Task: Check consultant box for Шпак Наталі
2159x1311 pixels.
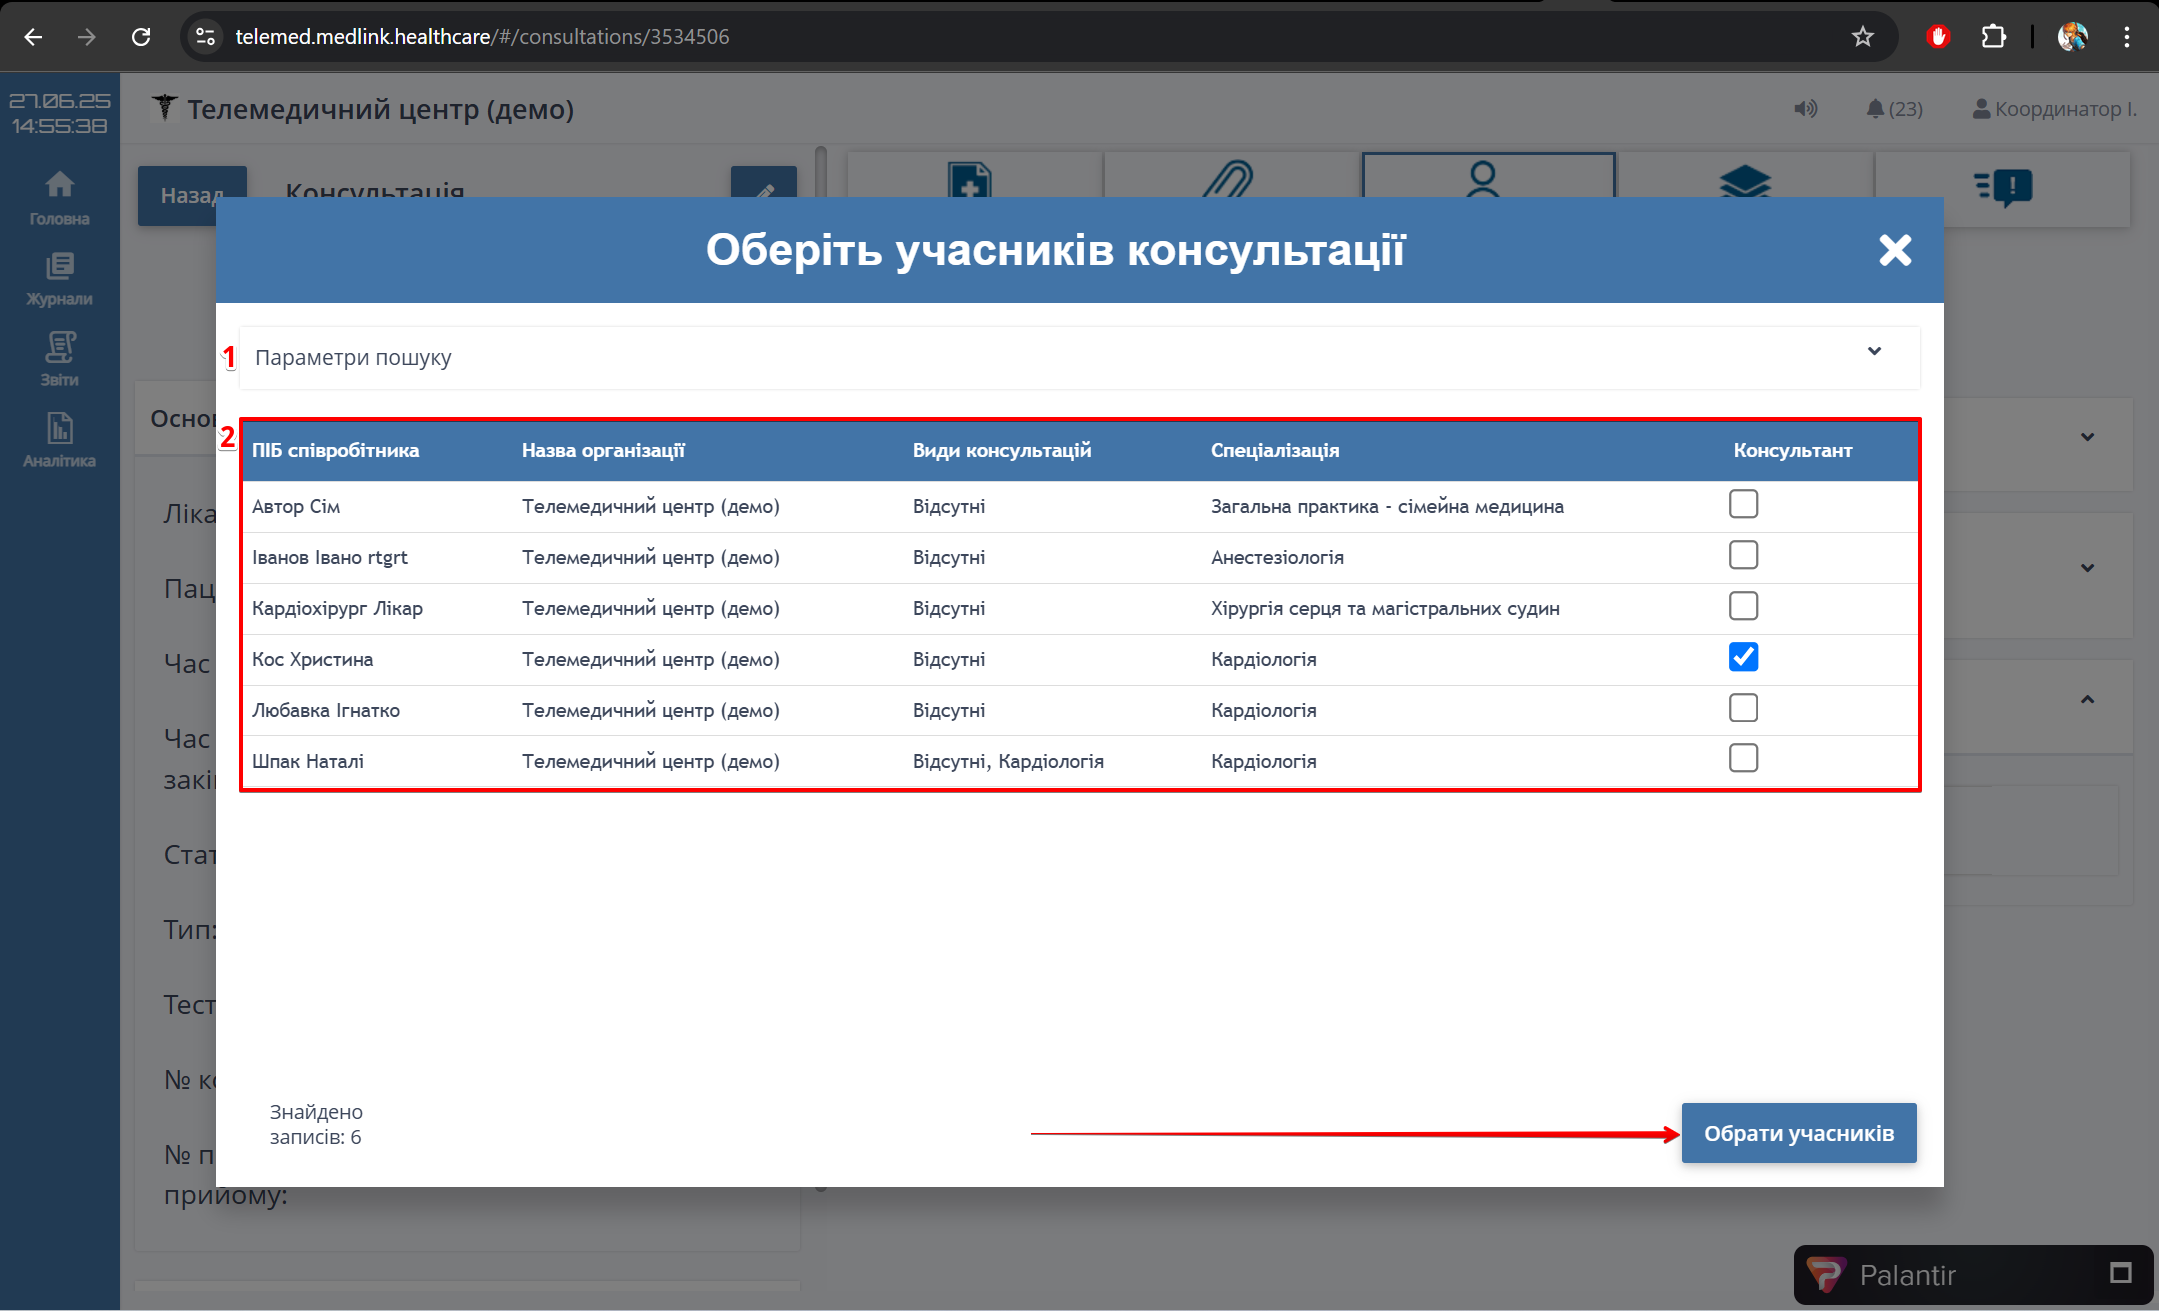Action: pos(1743,758)
